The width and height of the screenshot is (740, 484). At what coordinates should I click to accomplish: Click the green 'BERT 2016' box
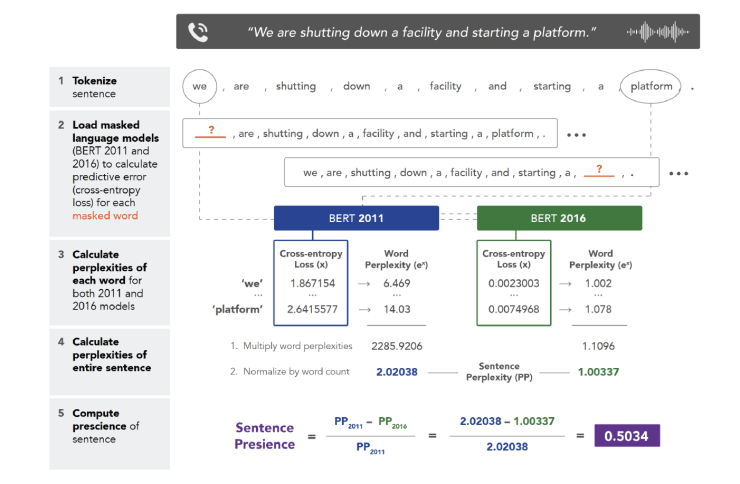[x=559, y=218]
